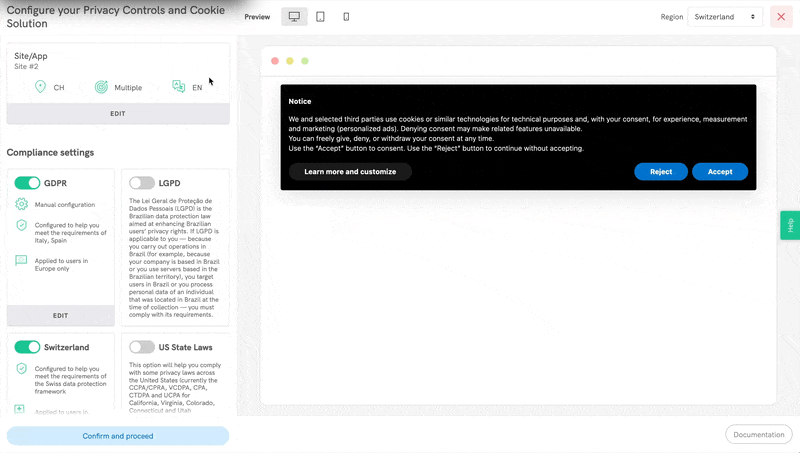Click the GDPR shield check icon

[x=22, y=226]
